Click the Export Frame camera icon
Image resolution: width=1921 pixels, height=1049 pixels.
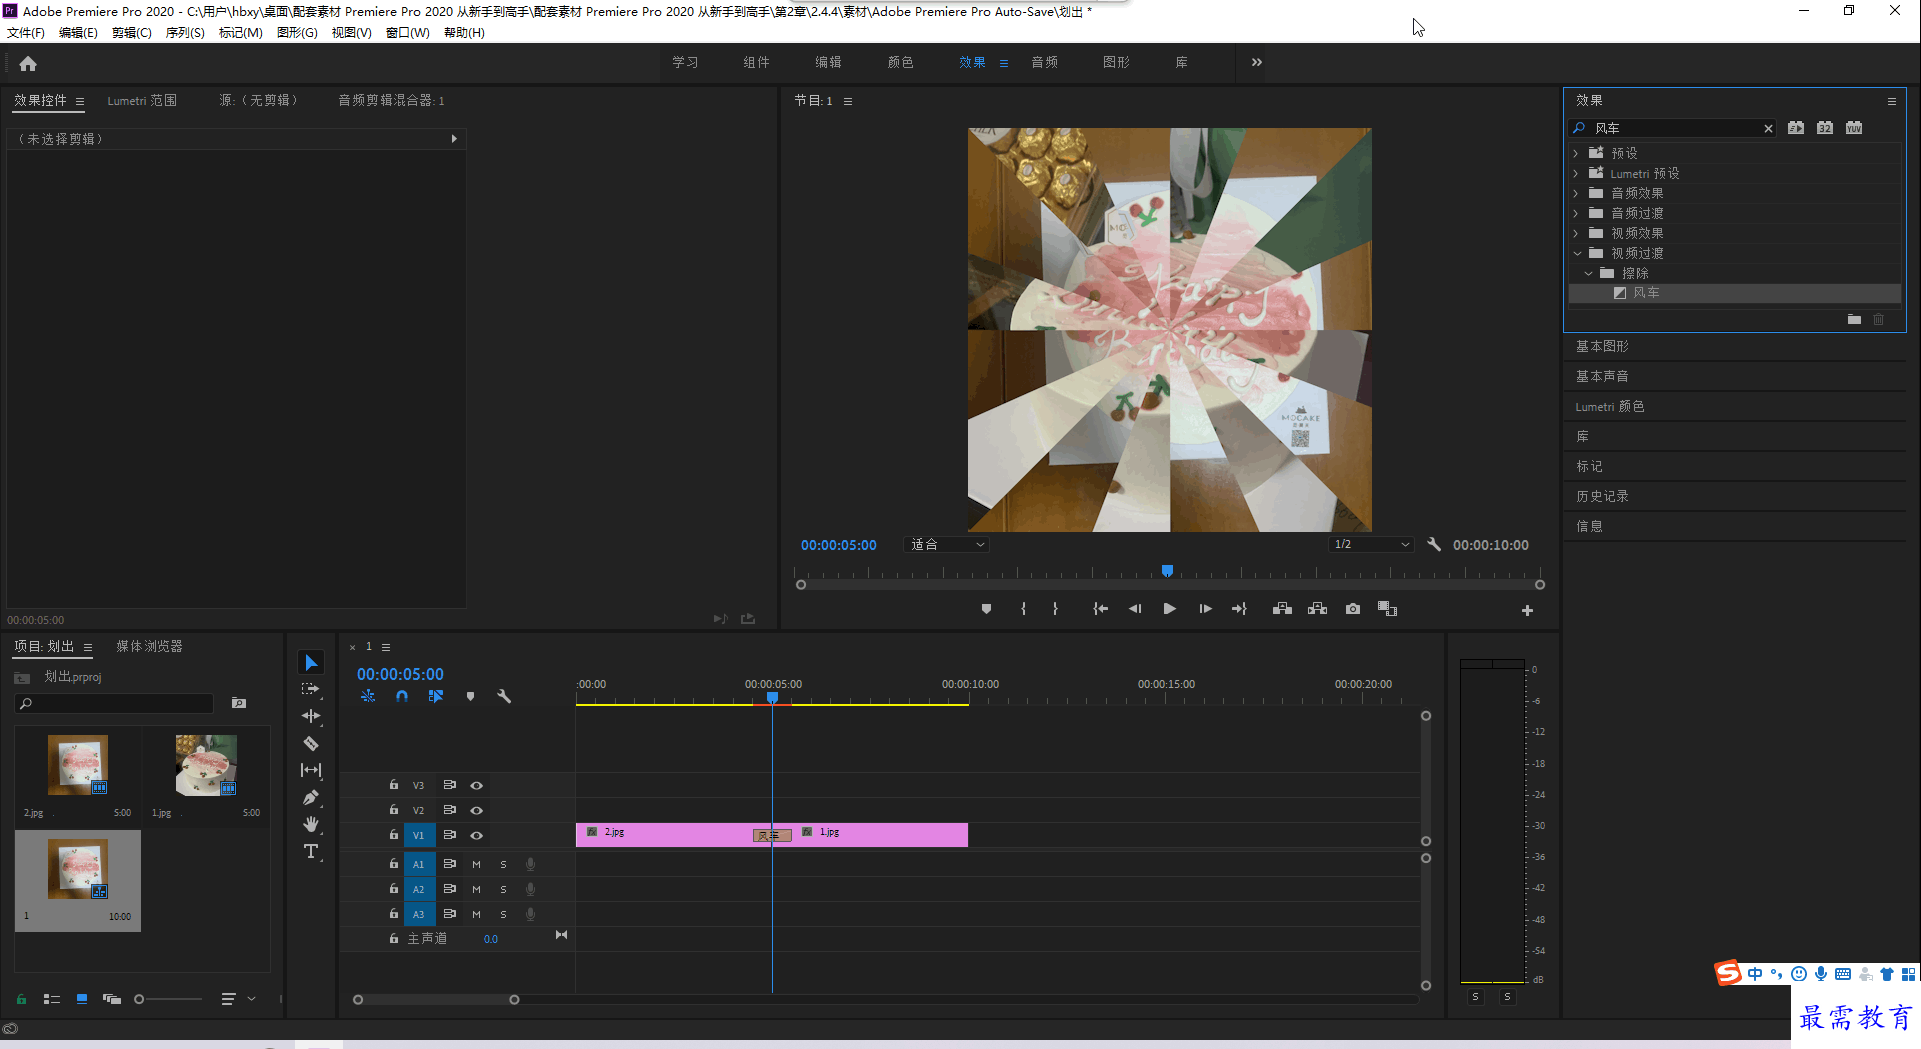click(1353, 609)
